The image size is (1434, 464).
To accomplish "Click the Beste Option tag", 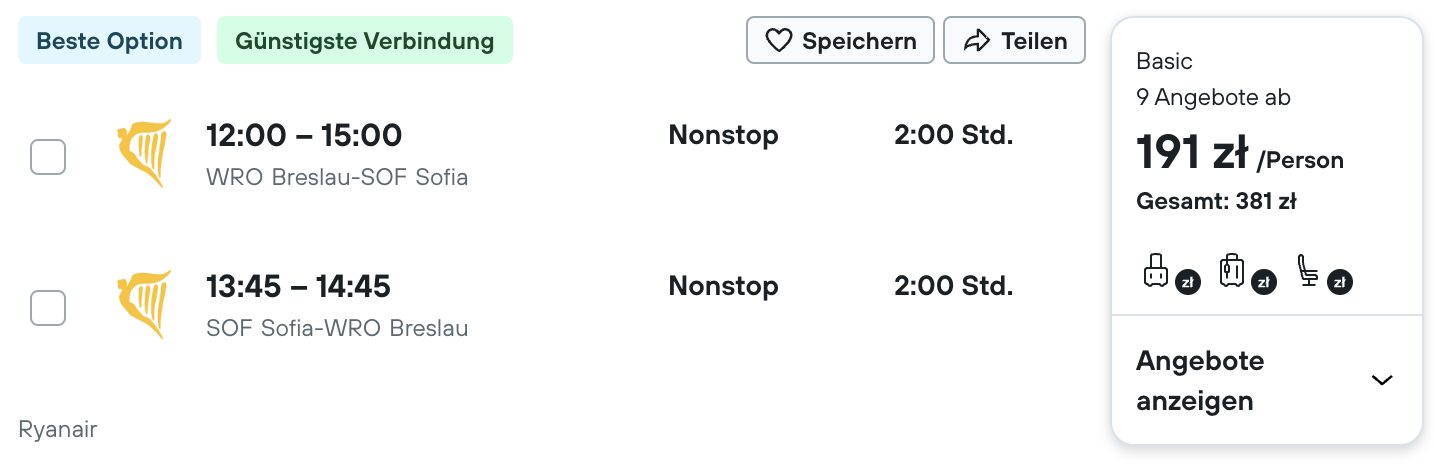I will (110, 41).
